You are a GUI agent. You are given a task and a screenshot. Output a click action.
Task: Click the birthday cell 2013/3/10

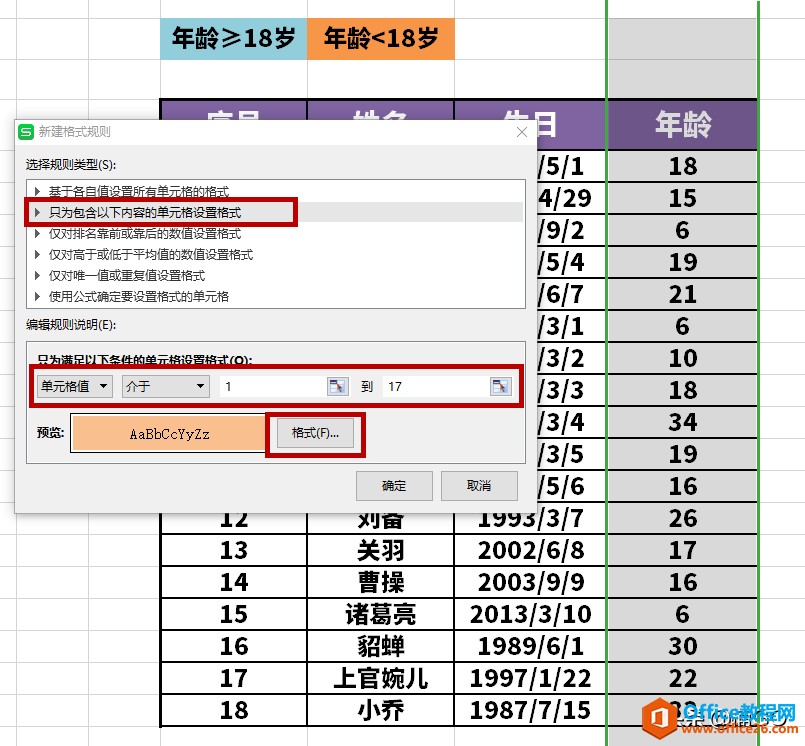531,614
